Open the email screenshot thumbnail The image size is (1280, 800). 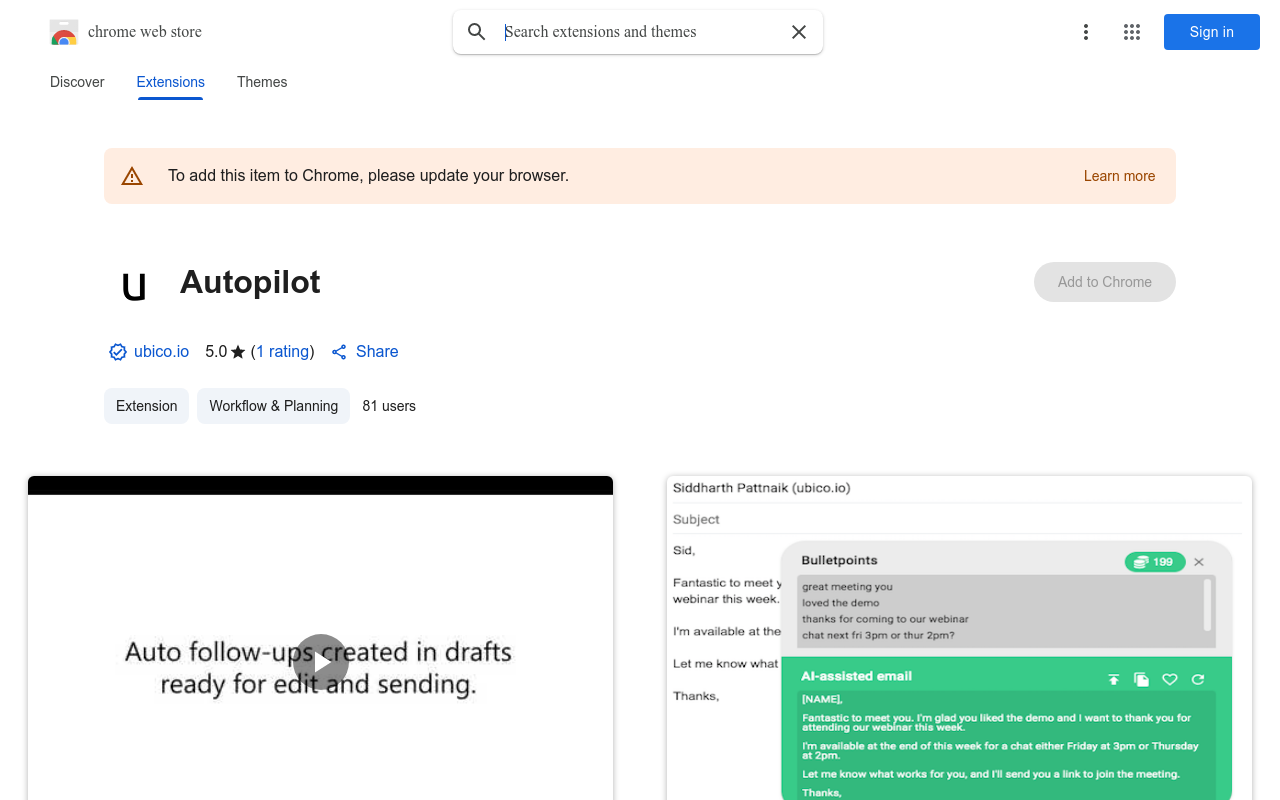pos(959,638)
